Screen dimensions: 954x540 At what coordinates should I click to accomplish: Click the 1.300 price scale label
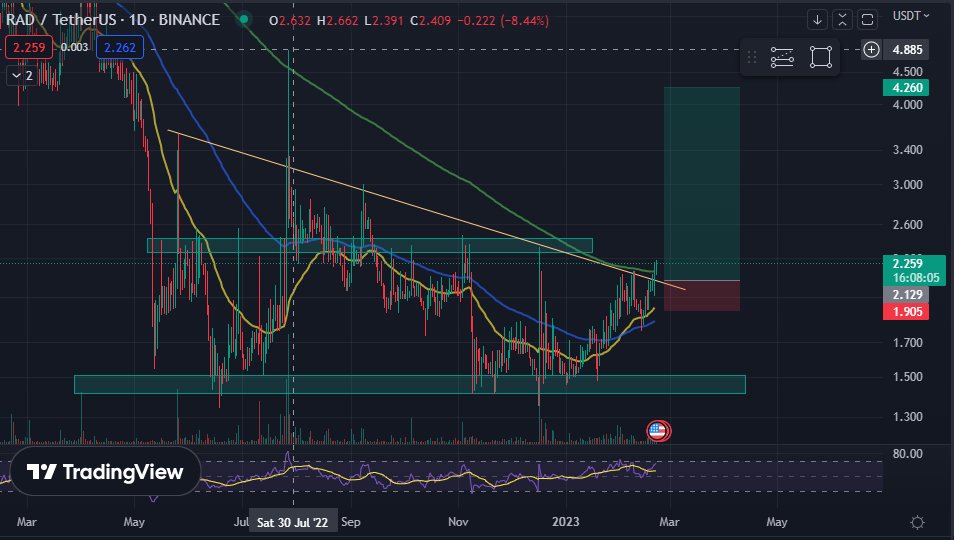coord(907,417)
